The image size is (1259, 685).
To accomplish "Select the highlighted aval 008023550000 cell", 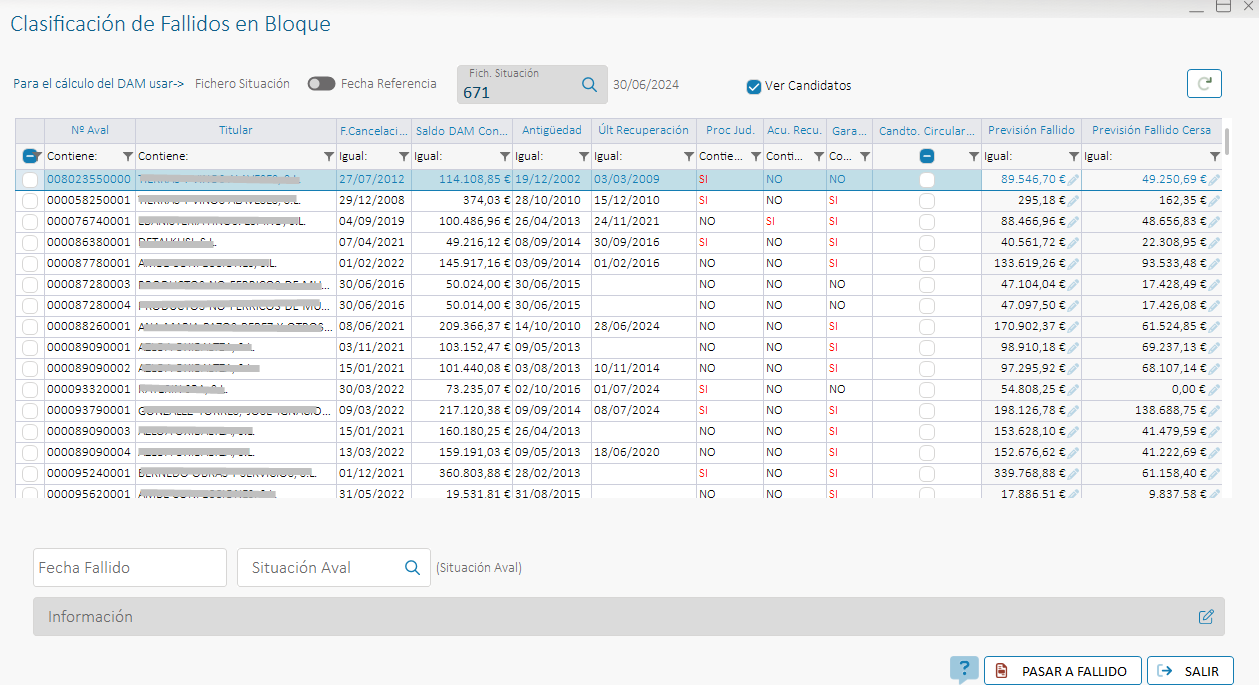I will (x=89, y=179).
